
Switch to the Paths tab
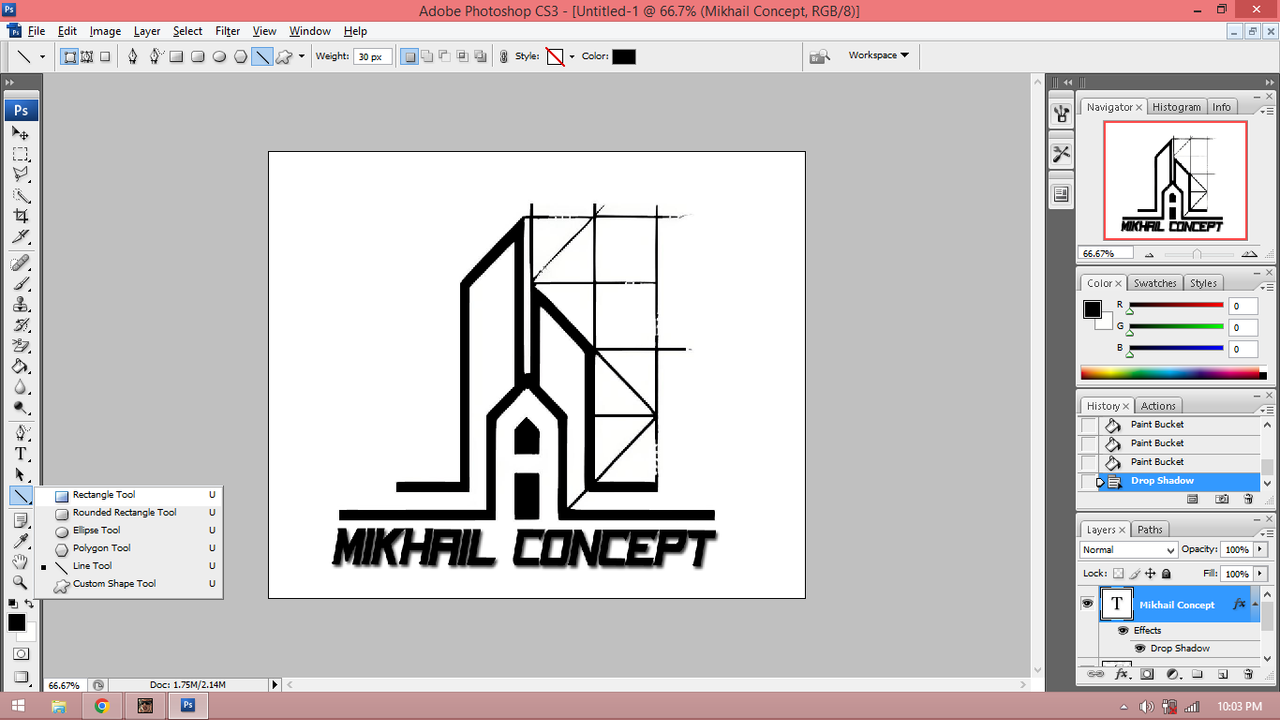coord(1150,530)
